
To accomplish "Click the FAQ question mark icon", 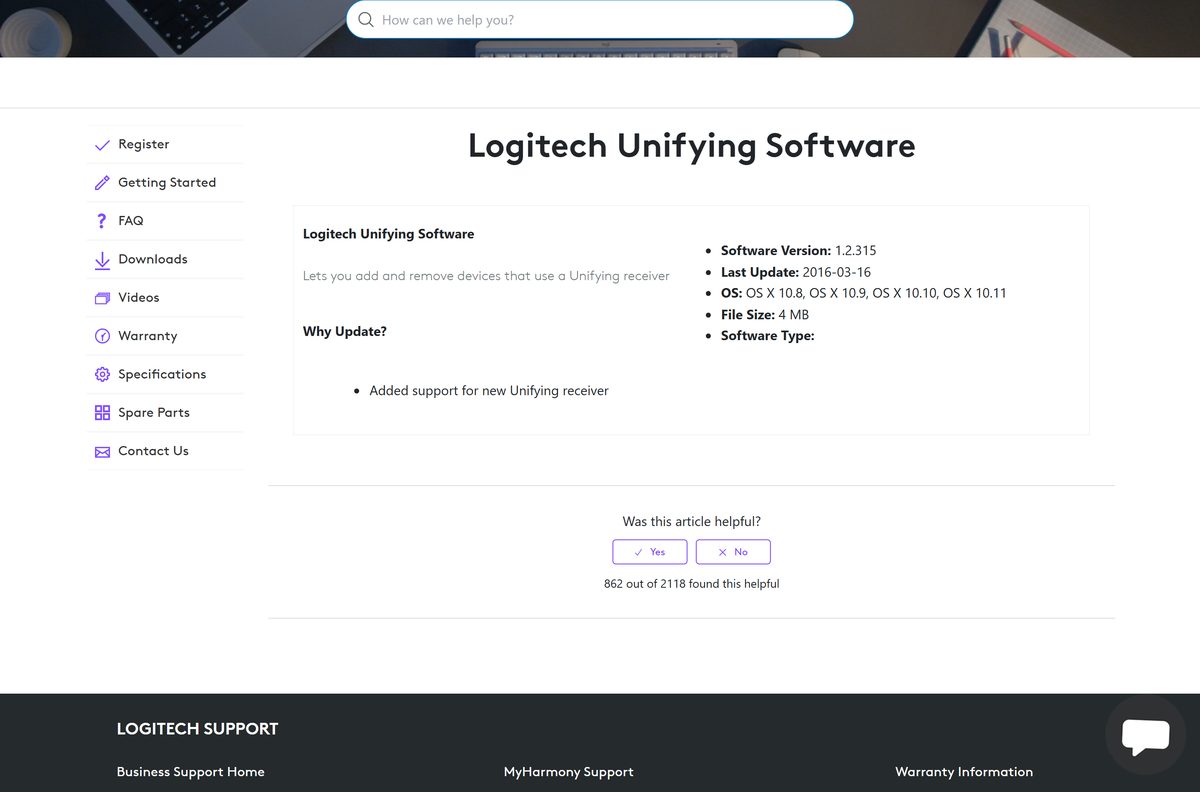I will [102, 221].
